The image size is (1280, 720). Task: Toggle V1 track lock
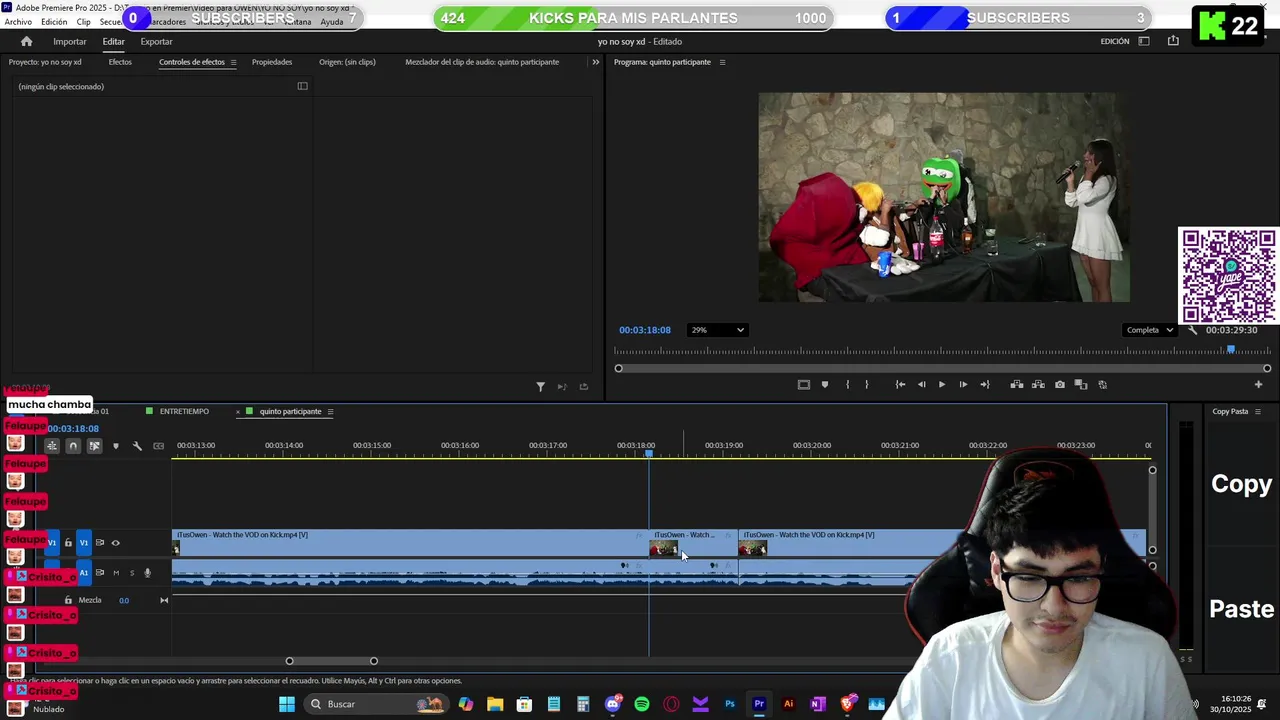[68, 543]
